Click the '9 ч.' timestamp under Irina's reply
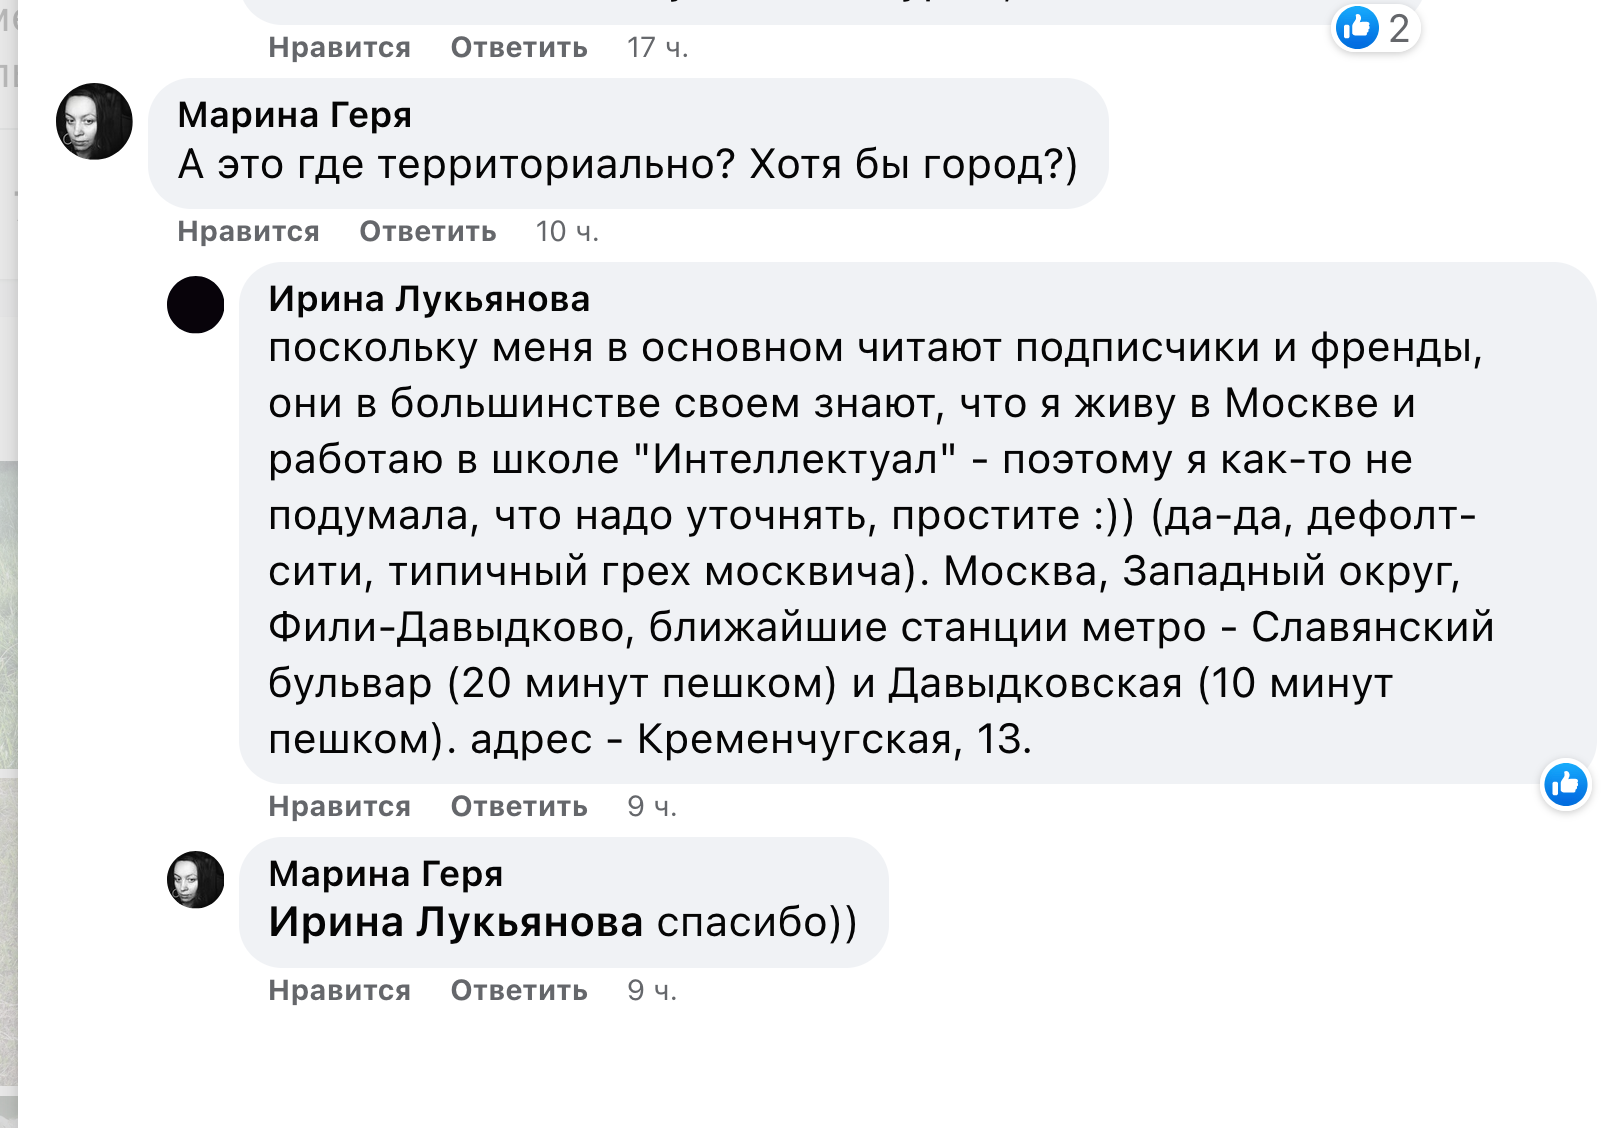The width and height of the screenshot is (1602, 1128). tap(652, 806)
